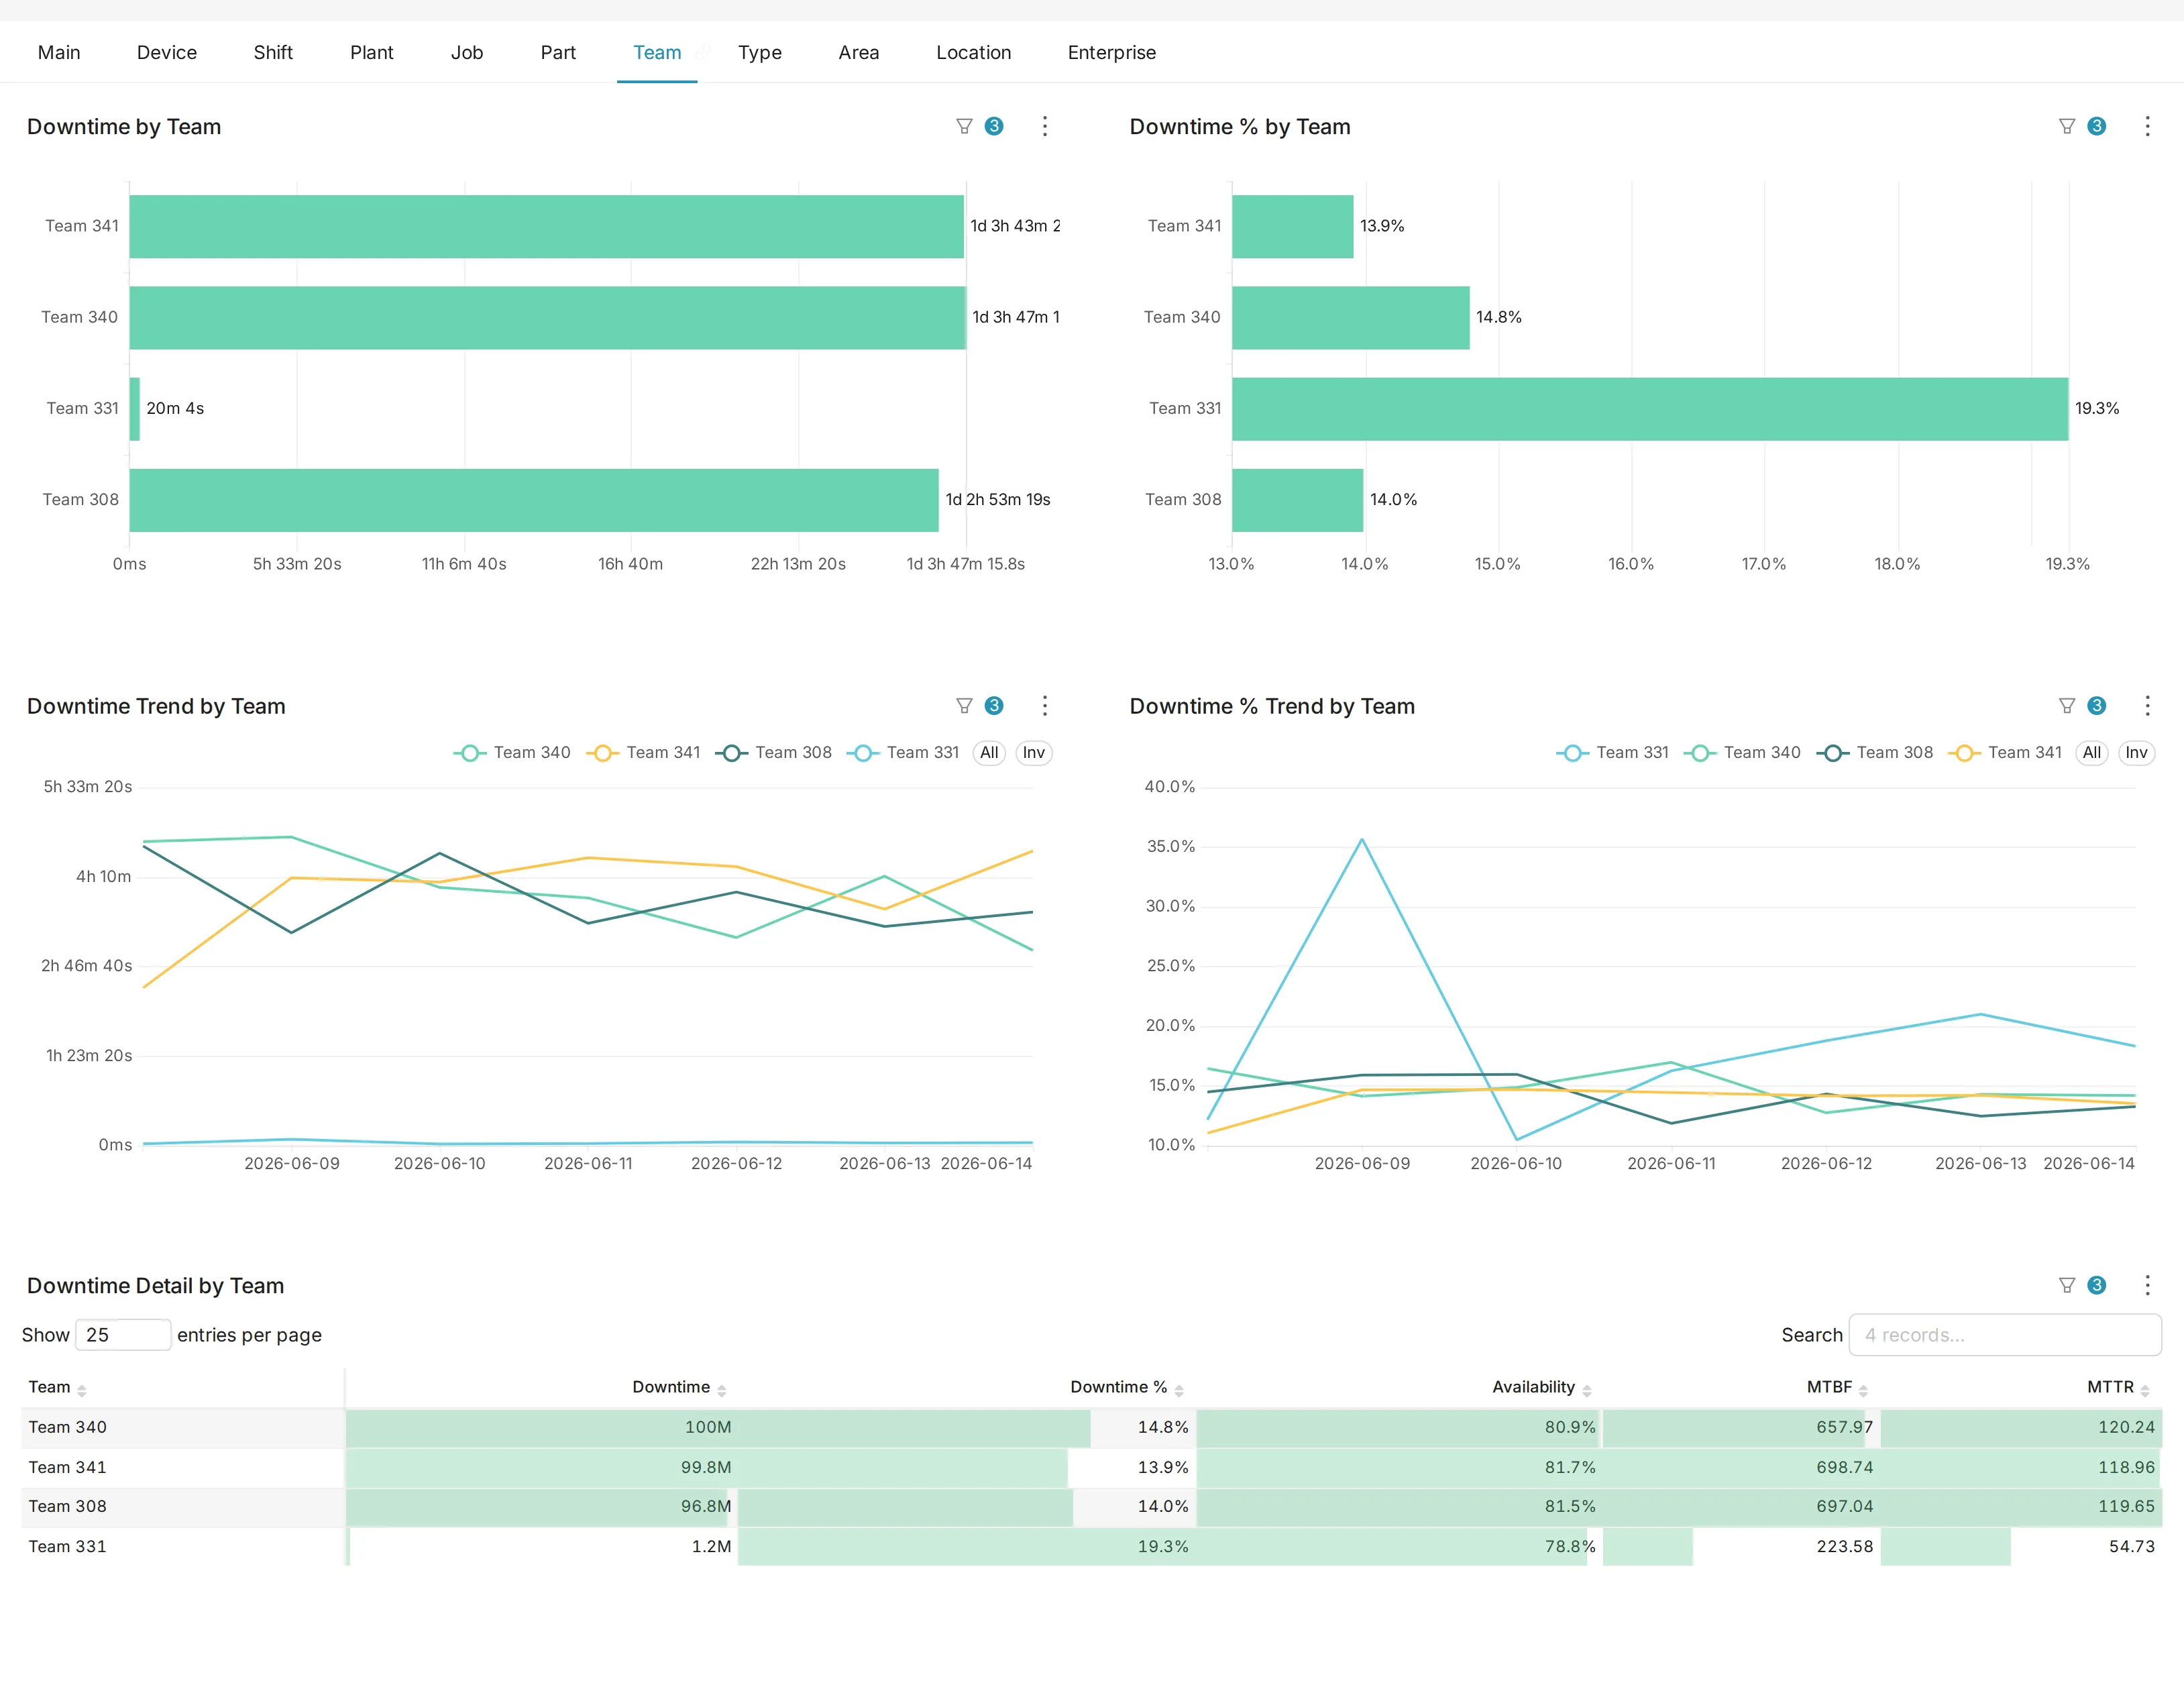This screenshot has height=1693, width=2184.
Task: Click the Team 341 bar in Downtime by Team
Action: 547,226
